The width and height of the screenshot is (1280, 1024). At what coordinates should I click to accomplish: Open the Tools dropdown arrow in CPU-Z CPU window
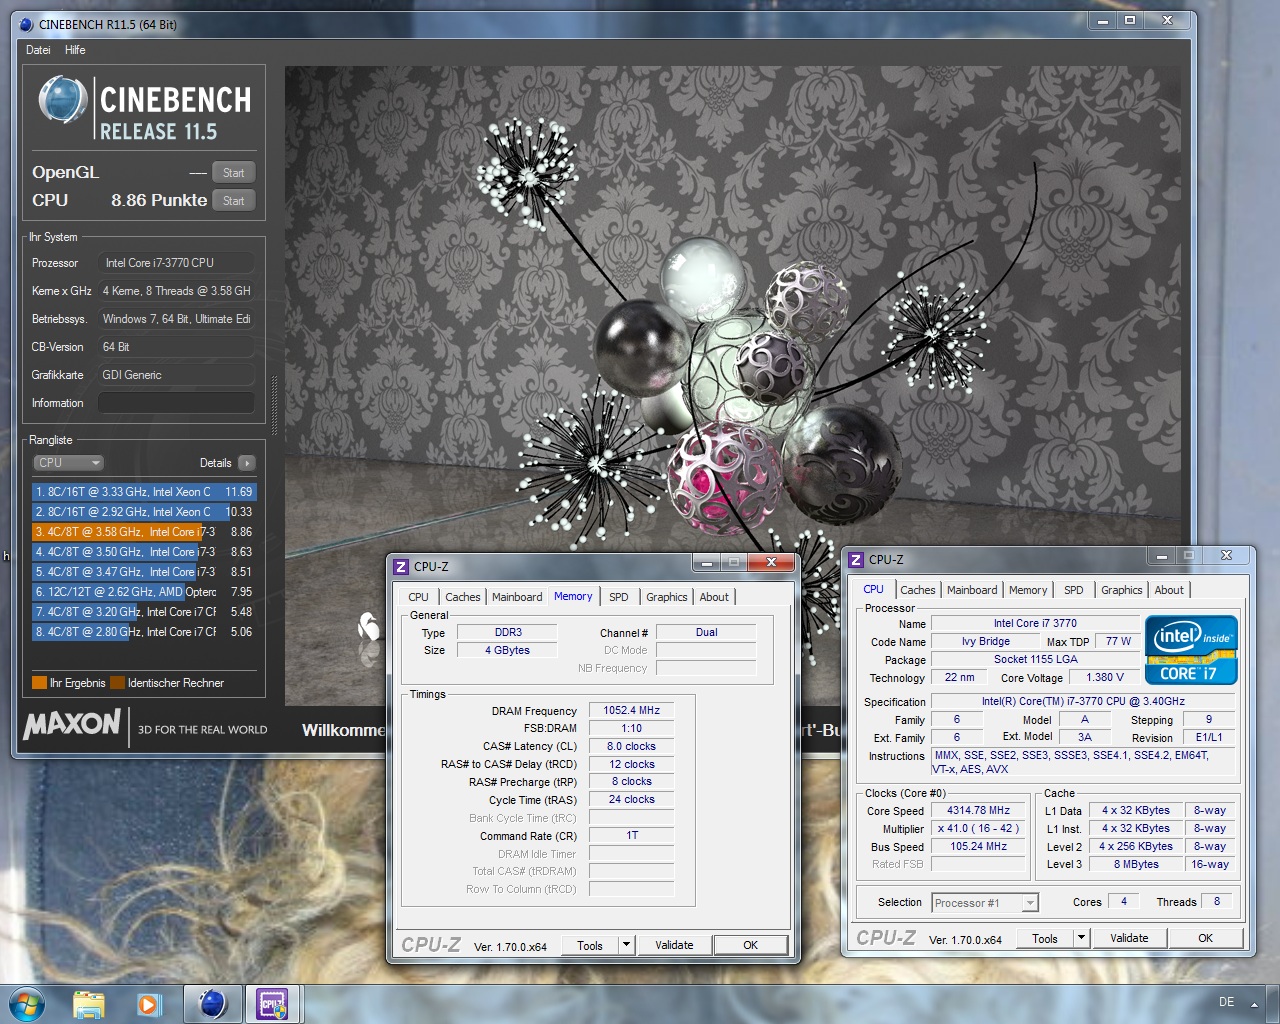click(x=1081, y=938)
